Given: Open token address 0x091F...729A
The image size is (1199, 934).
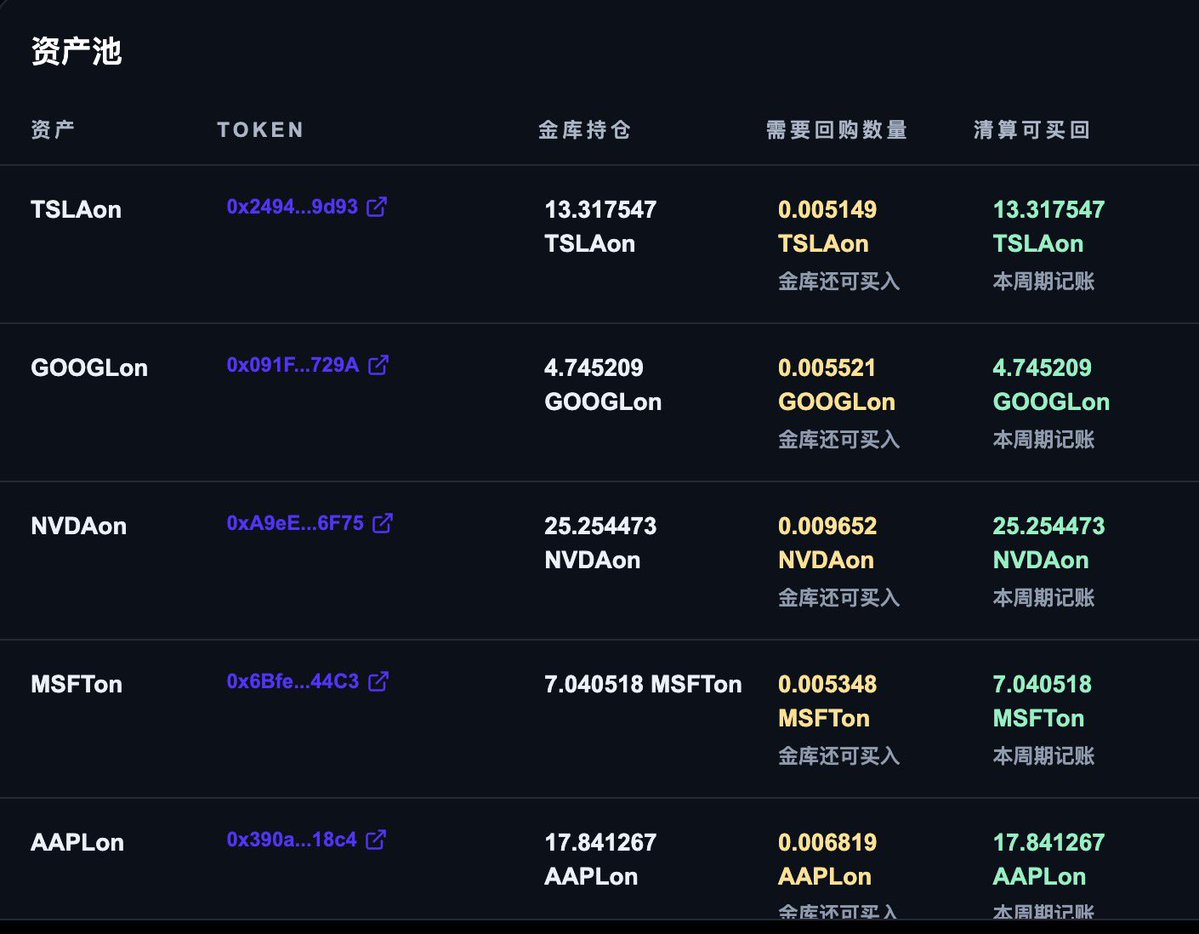Looking at the screenshot, I should (293, 365).
